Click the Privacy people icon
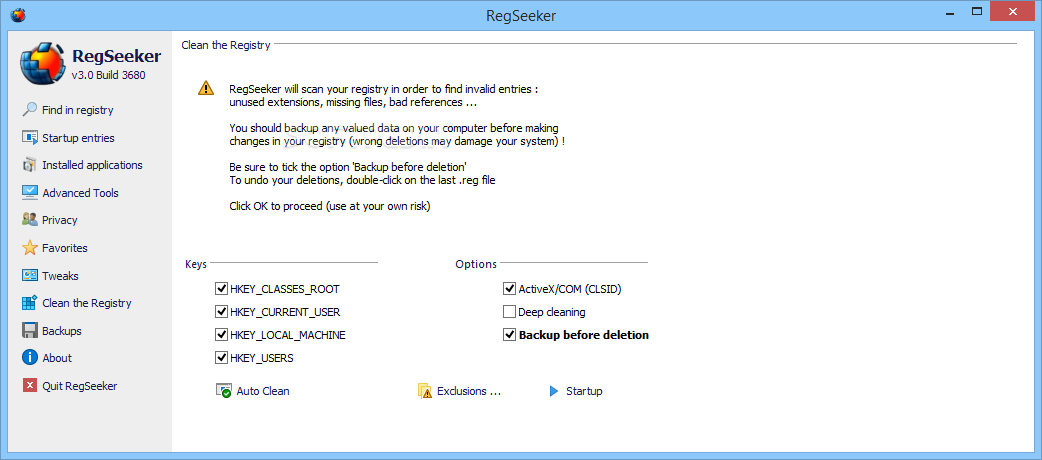 tap(29, 220)
